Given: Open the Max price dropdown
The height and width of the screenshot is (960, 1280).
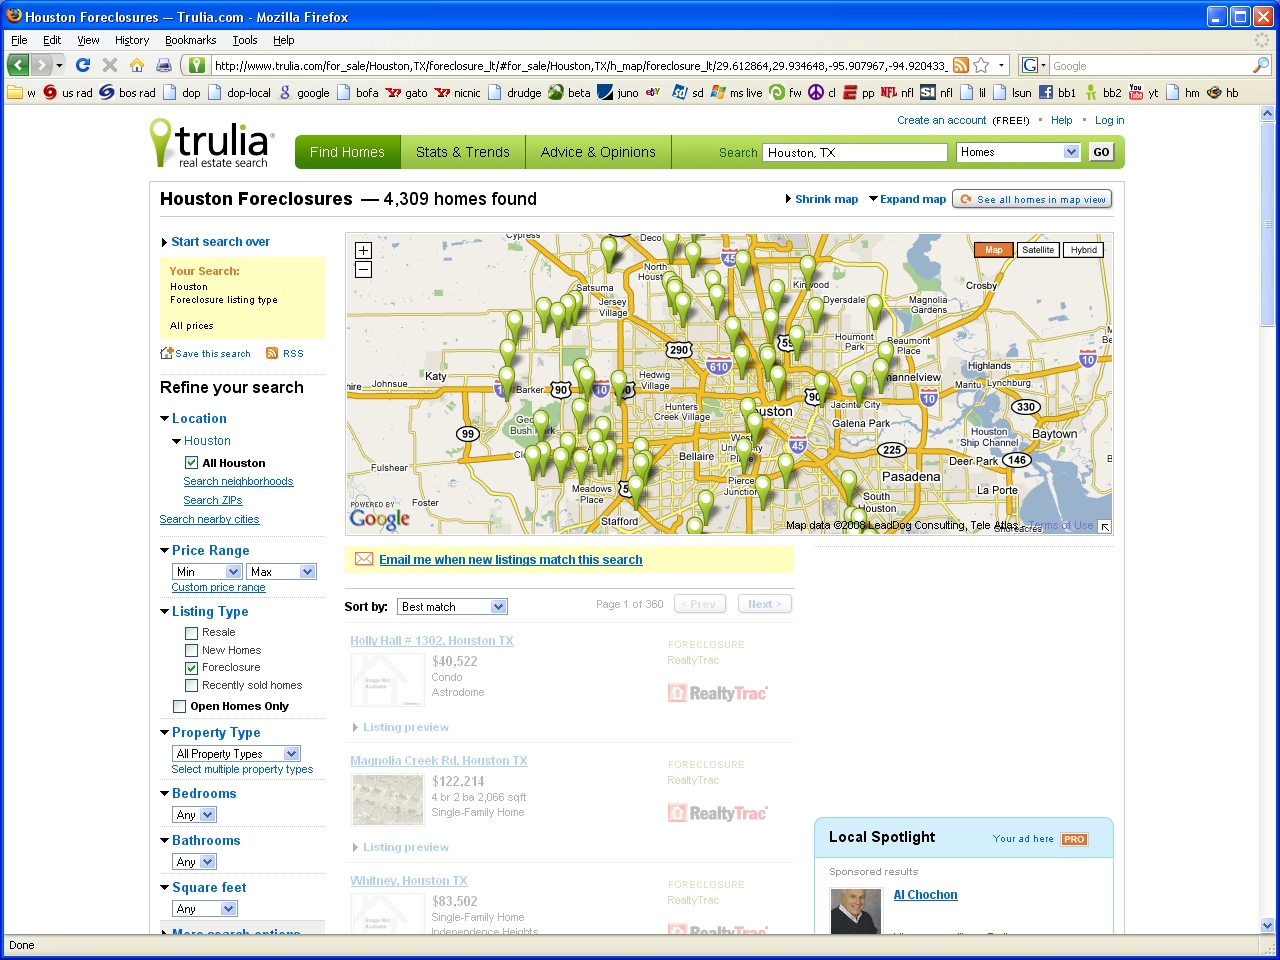Looking at the screenshot, I should pos(281,572).
